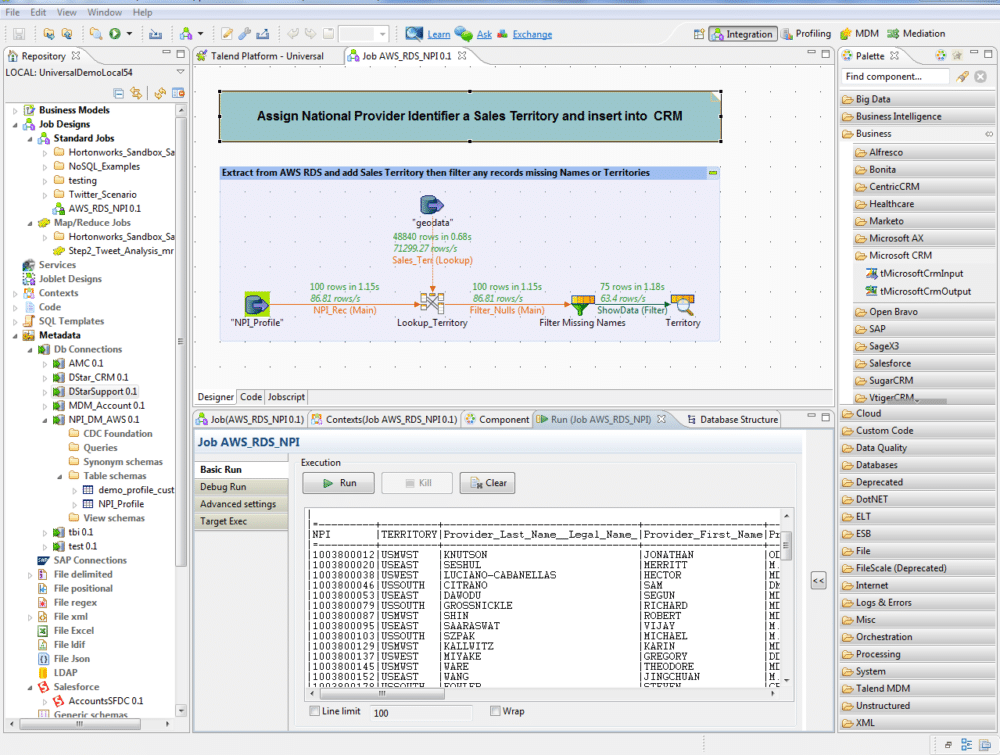
Task: Open the Window menu
Action: point(104,12)
